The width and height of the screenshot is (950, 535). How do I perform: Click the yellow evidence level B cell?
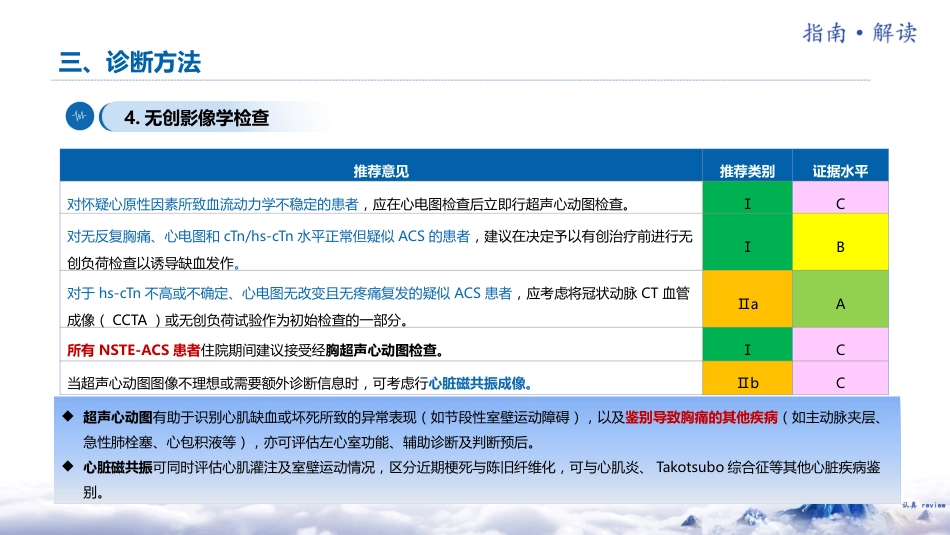[840, 242]
